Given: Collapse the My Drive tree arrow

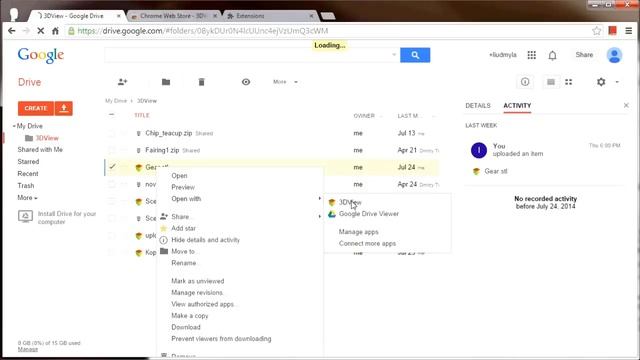Looking at the screenshot, I should (14, 126).
